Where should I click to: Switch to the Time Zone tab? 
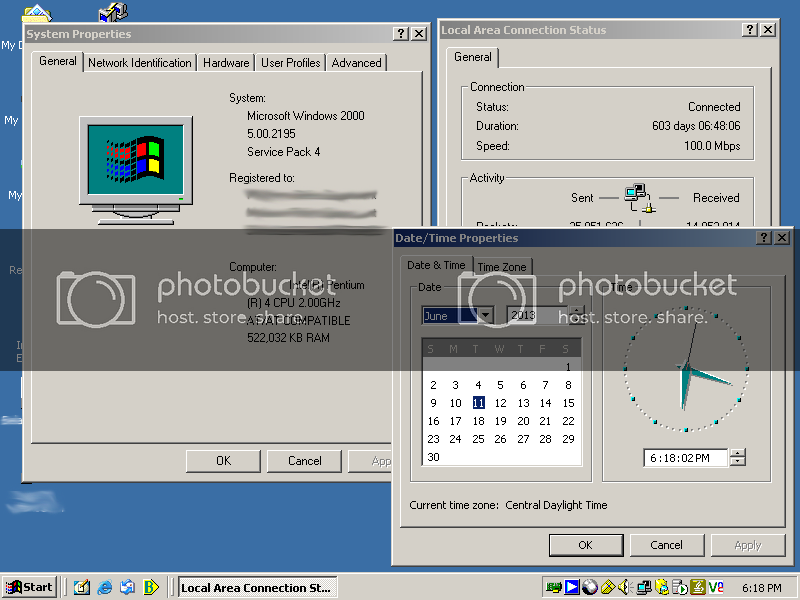[502, 267]
